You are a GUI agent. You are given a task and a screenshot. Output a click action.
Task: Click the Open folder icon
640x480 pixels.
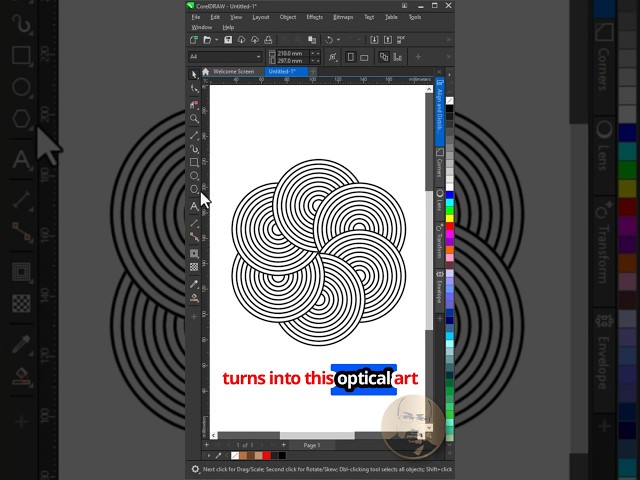[x=207, y=40]
